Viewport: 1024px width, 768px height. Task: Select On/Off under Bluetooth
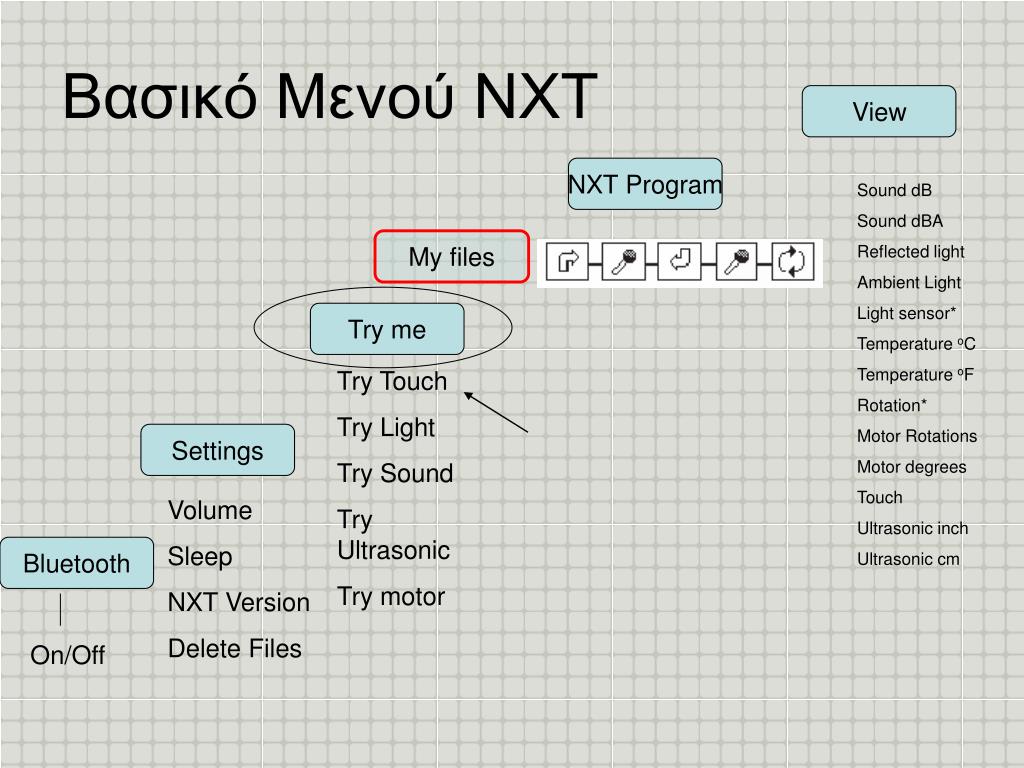coord(67,655)
